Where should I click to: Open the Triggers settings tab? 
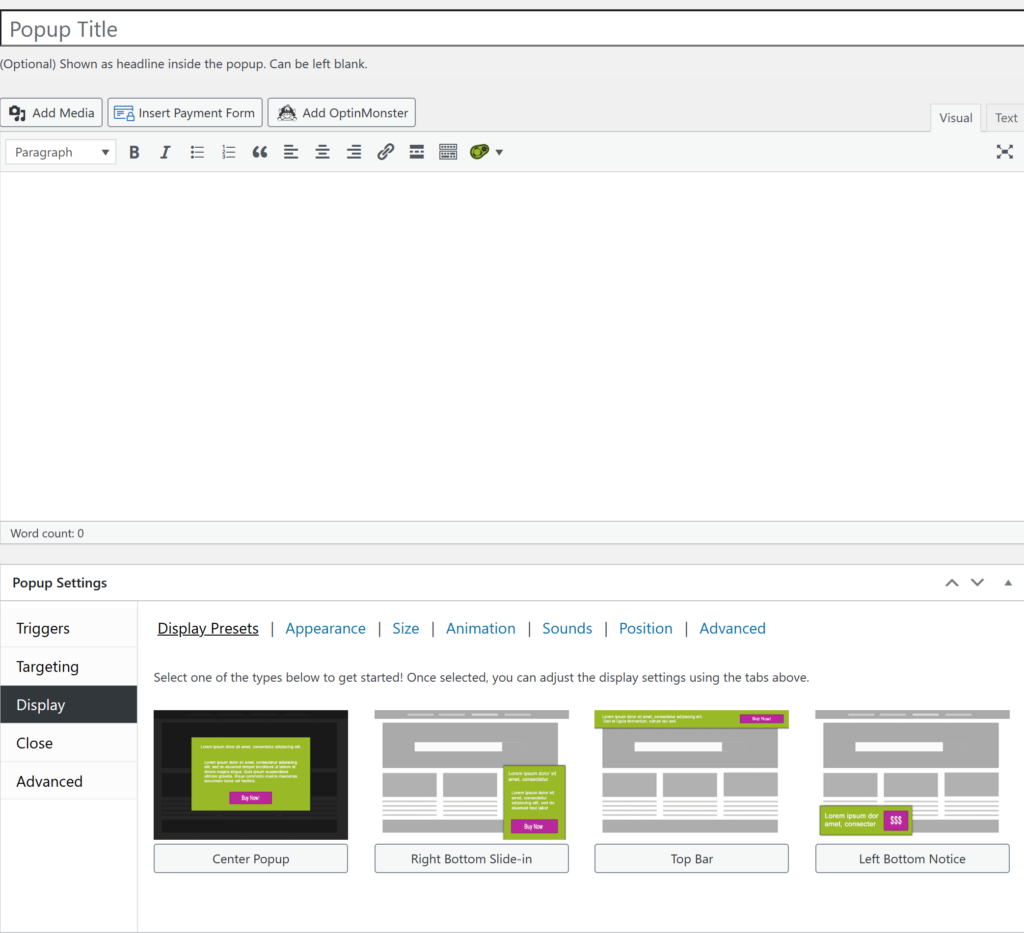43,629
